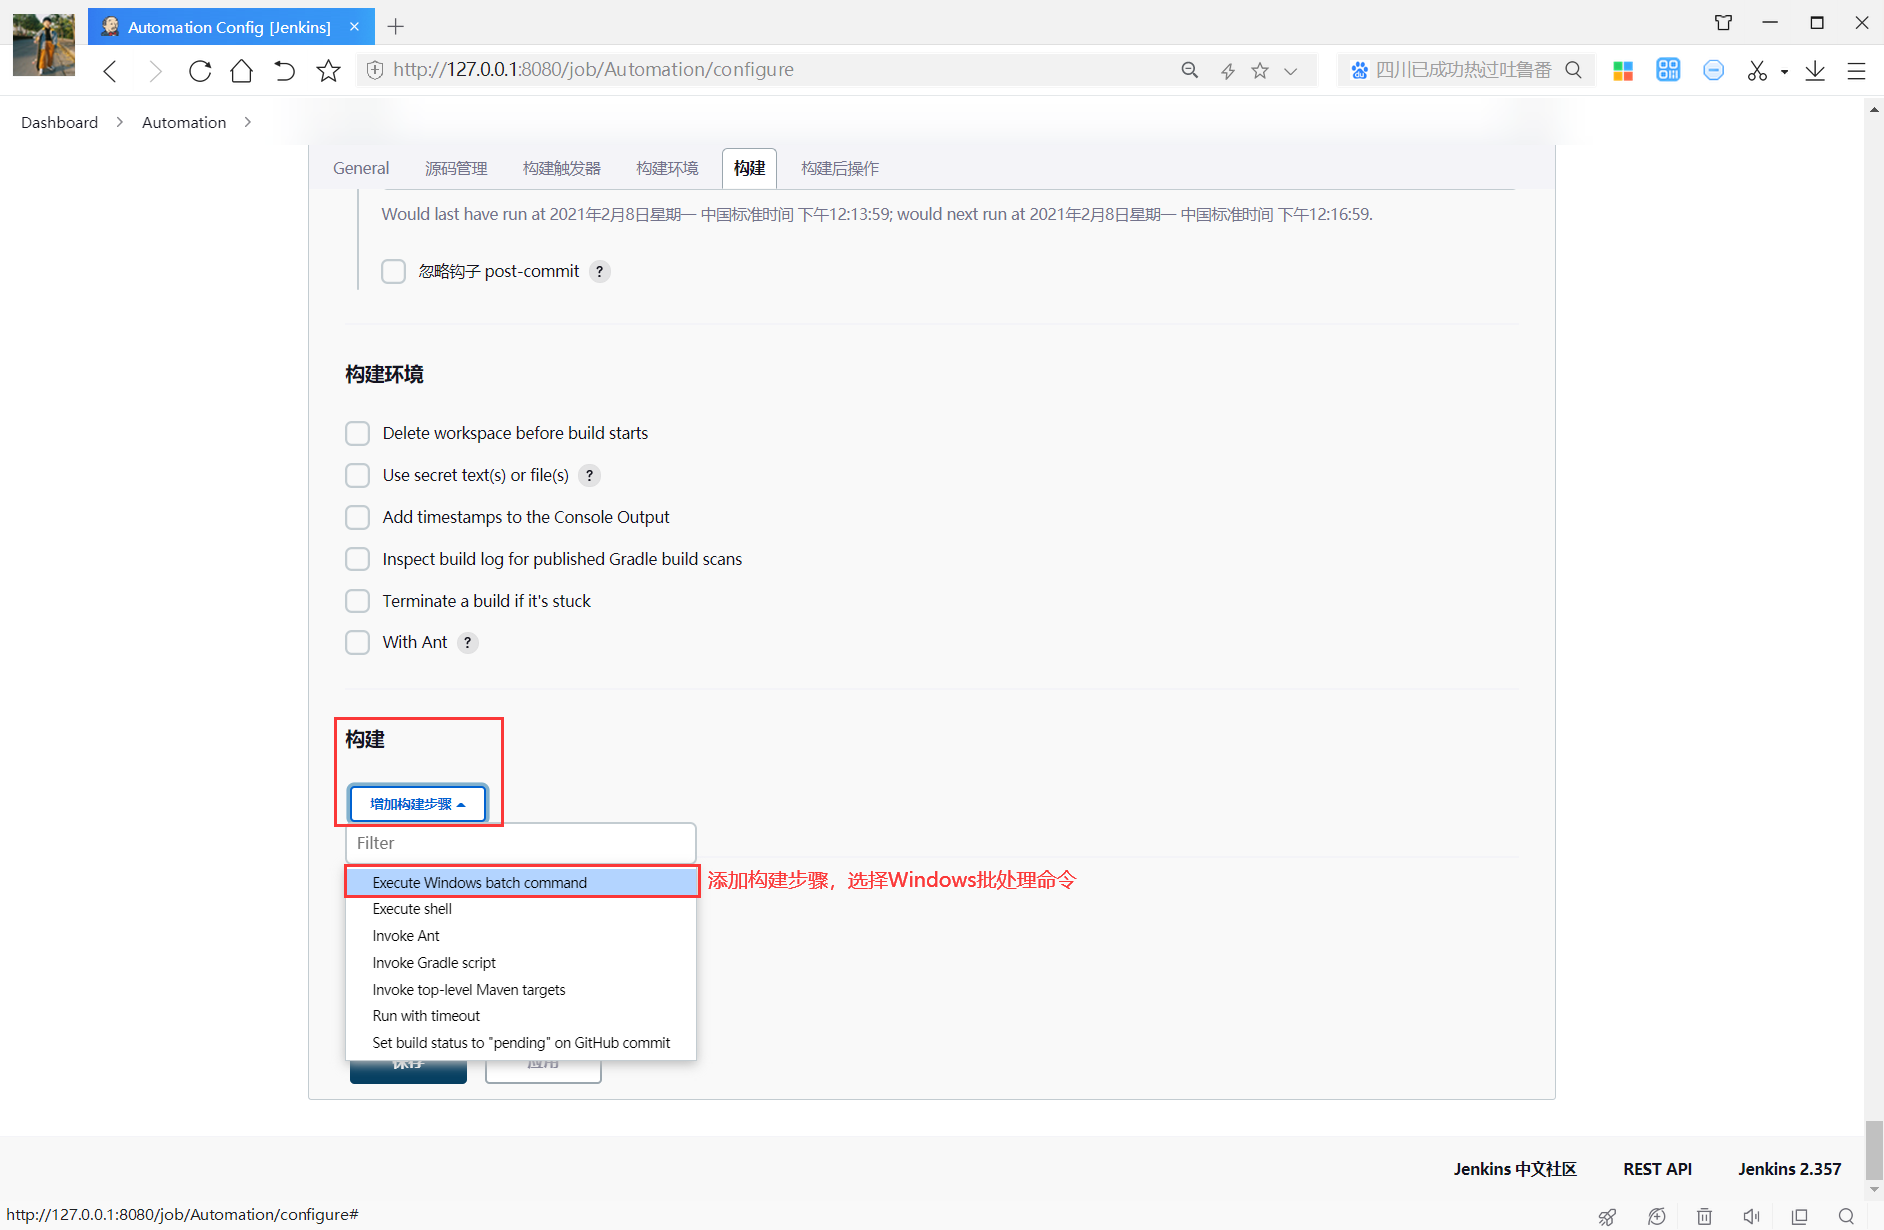Switch to the General tab

point(361,168)
